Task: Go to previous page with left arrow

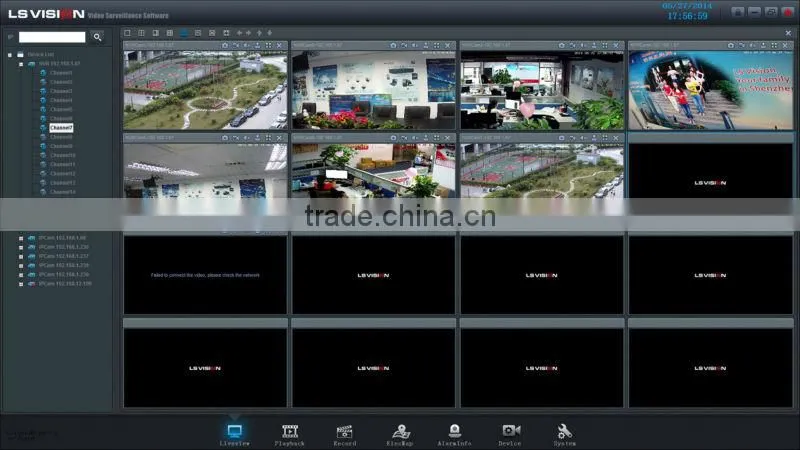Action: pyautogui.click(x=239, y=33)
